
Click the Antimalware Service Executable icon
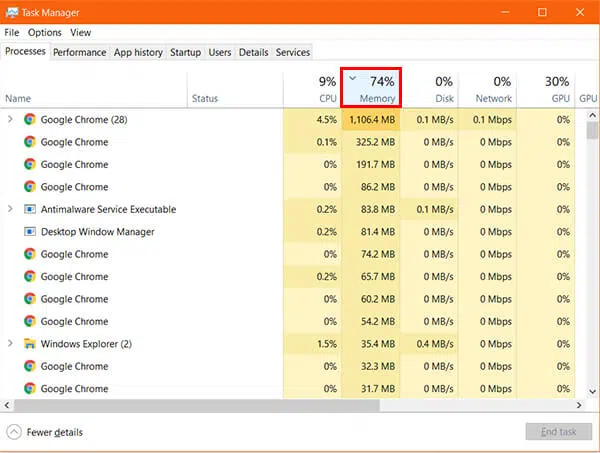[30, 210]
